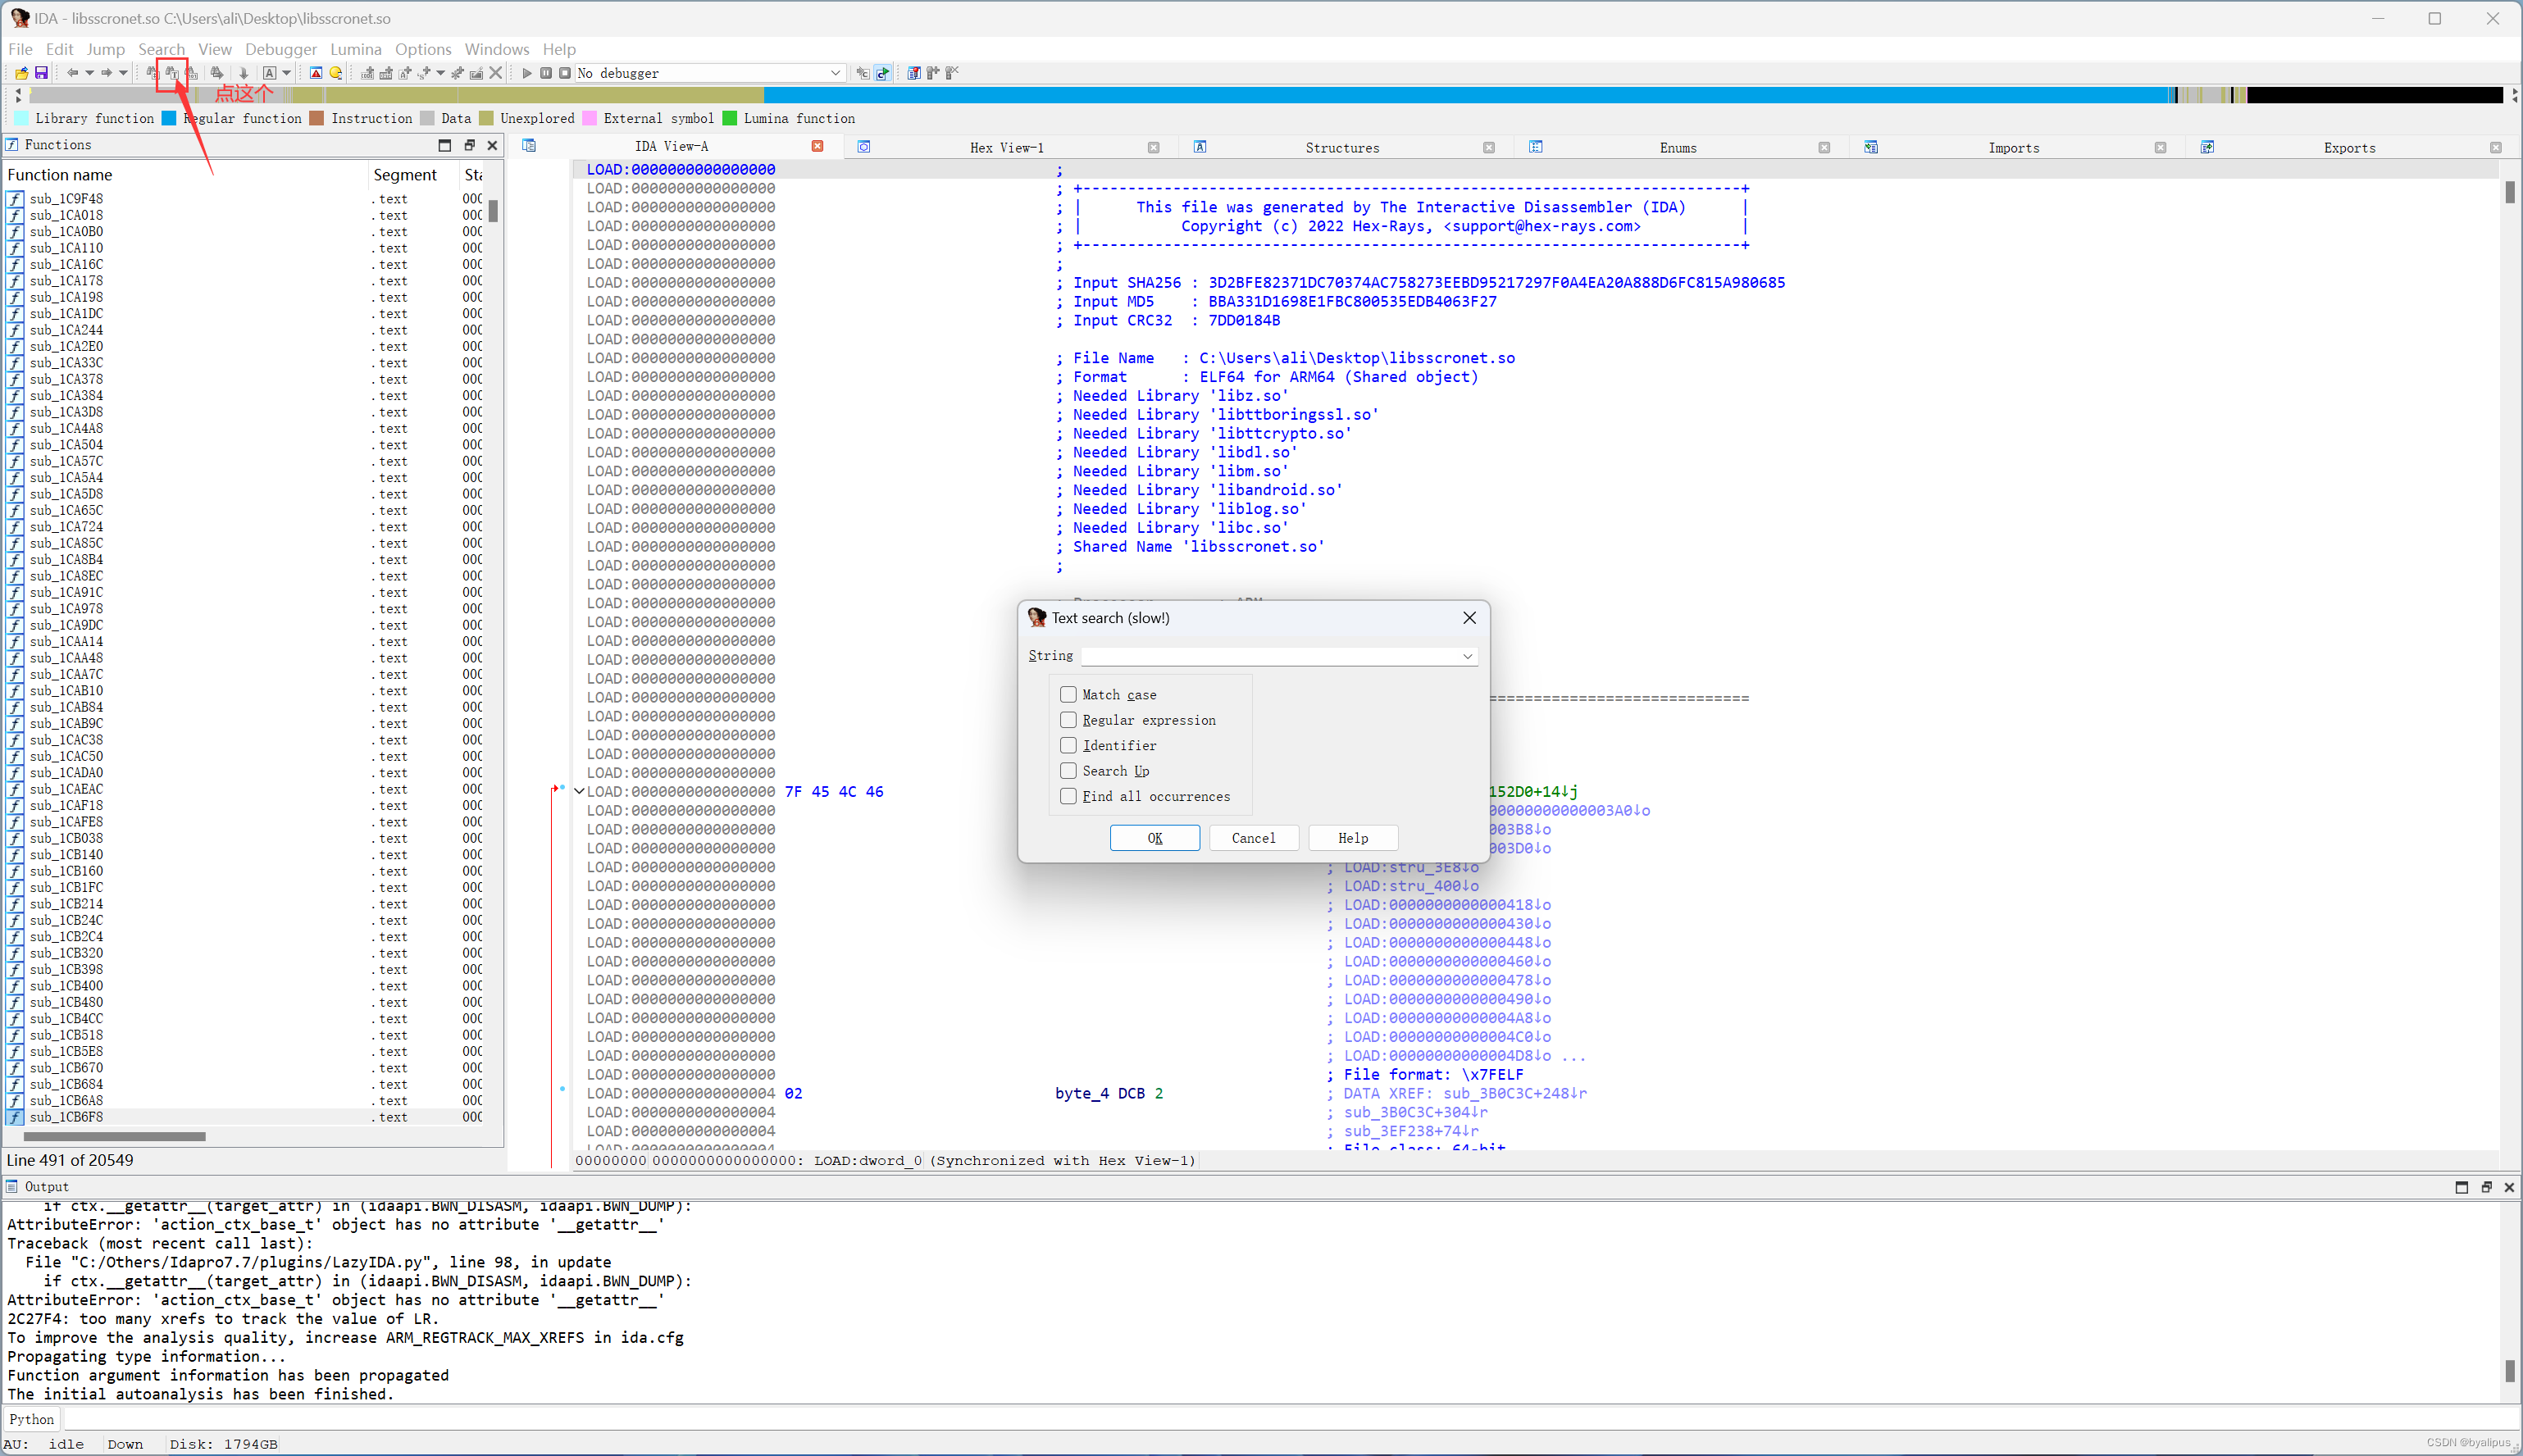Expand the String history dropdown arrow
The height and width of the screenshot is (1456, 2523).
coord(1467,656)
